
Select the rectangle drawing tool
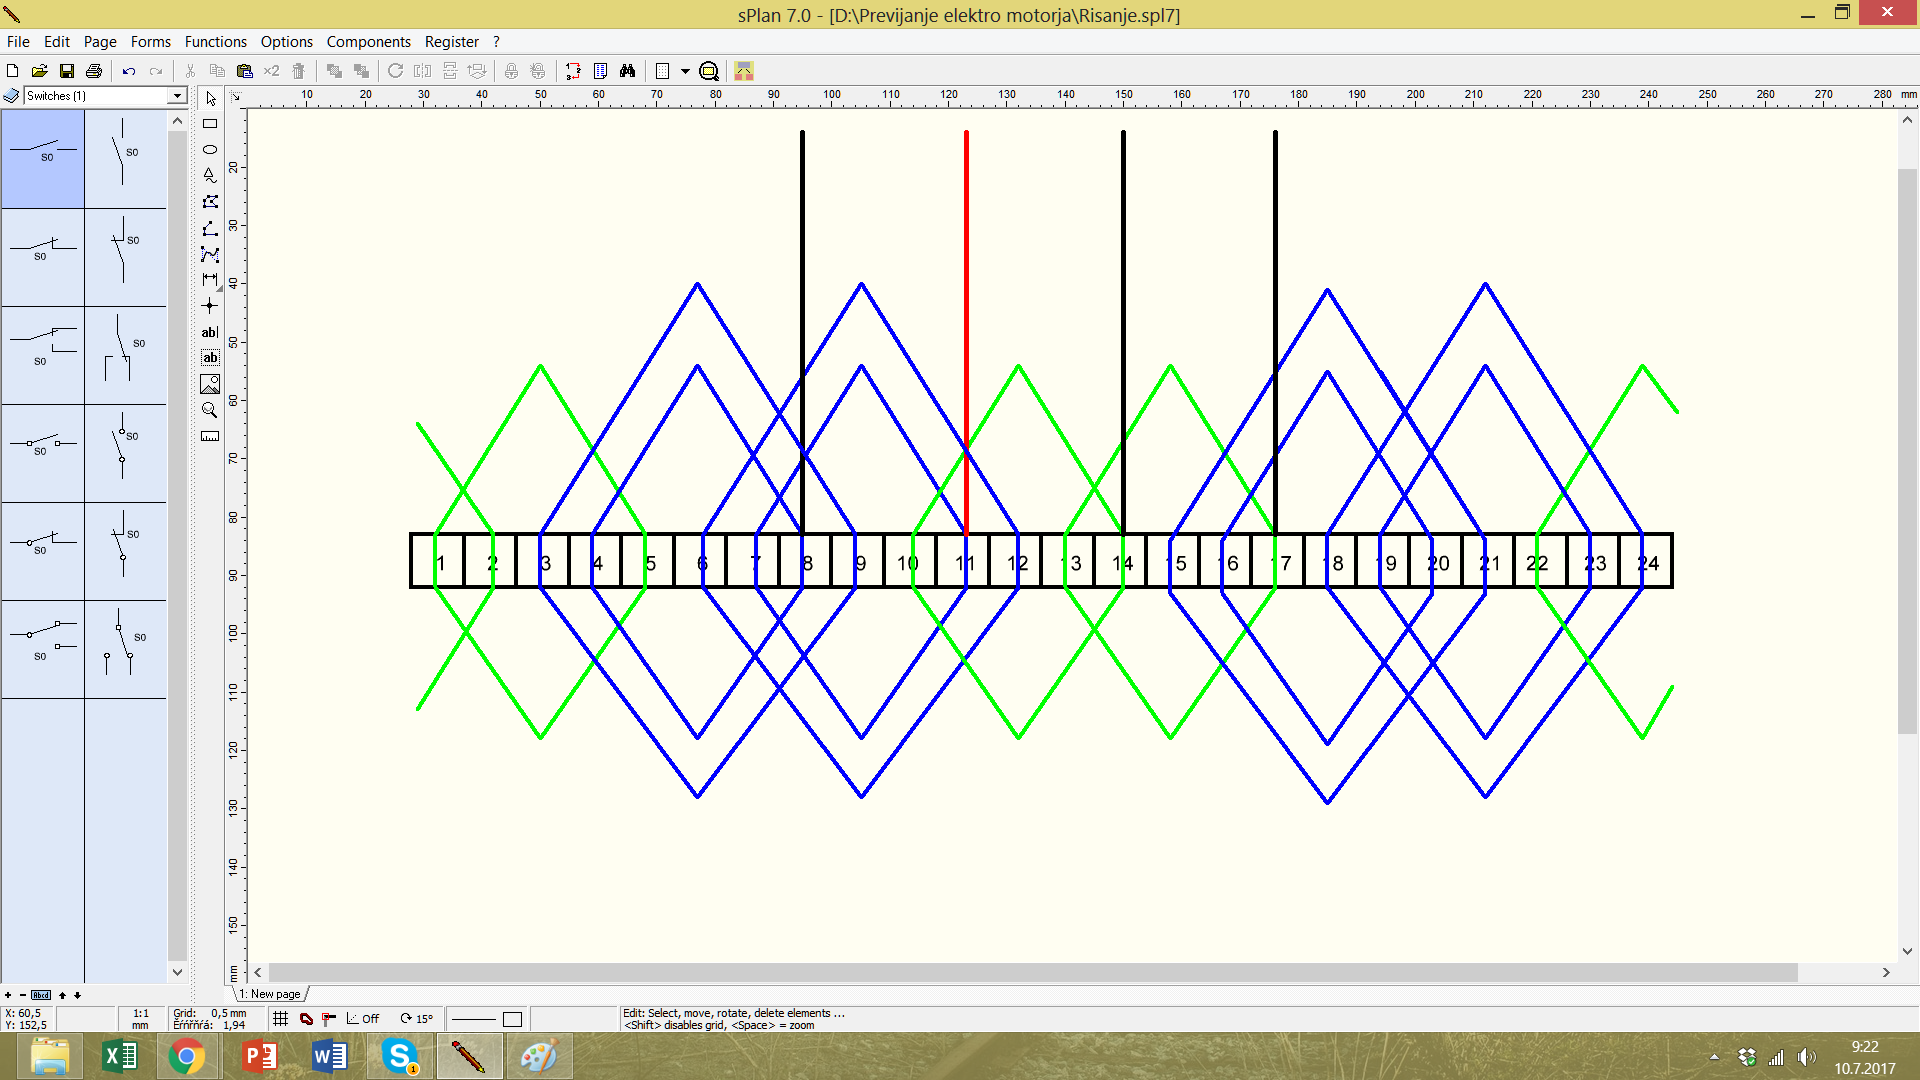tap(210, 124)
